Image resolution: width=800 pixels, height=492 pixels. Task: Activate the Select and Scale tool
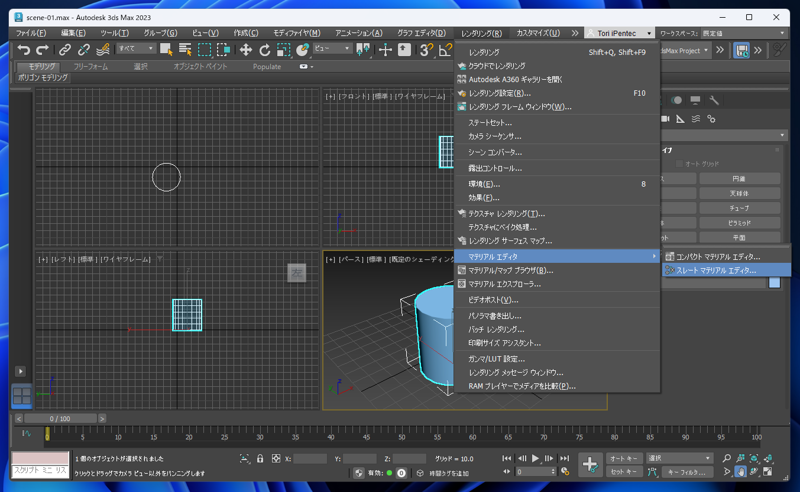click(284, 50)
